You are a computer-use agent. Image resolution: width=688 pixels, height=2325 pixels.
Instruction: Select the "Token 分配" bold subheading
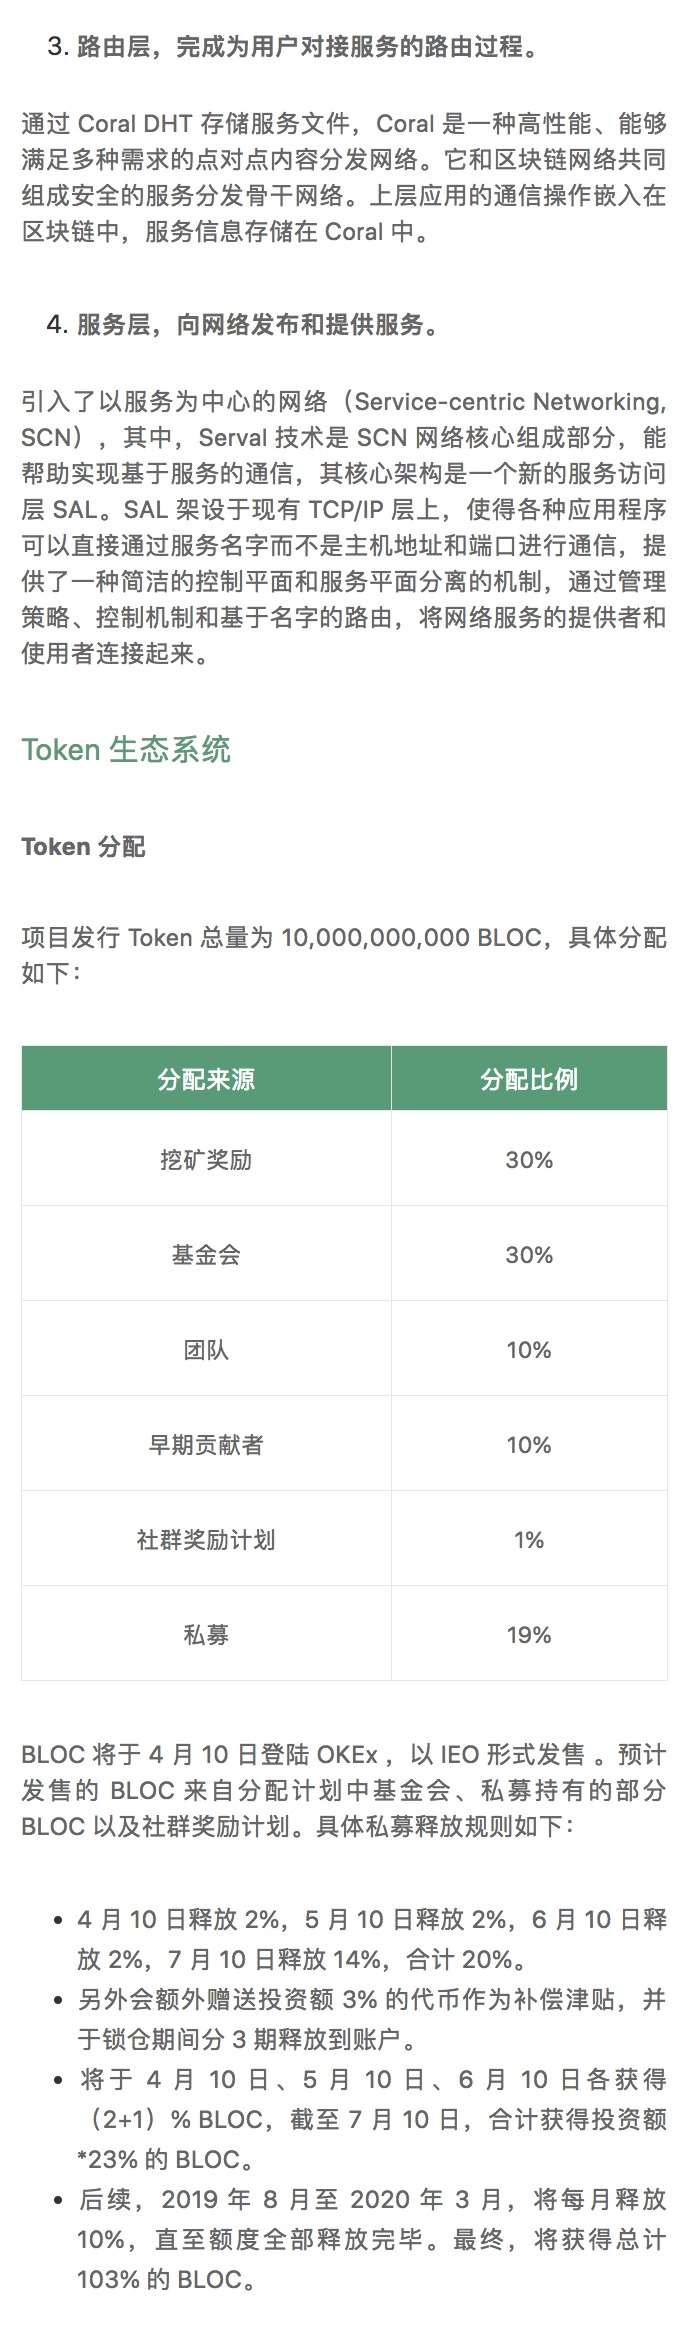point(83,847)
